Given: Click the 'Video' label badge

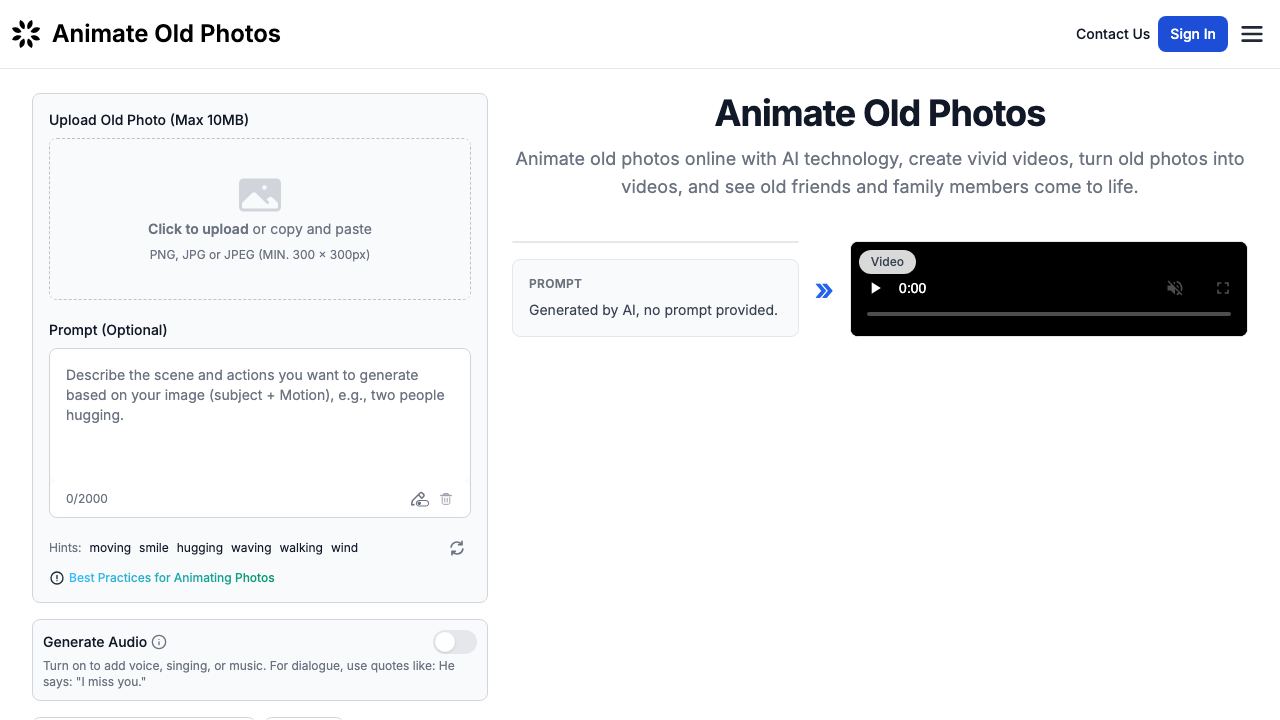Looking at the screenshot, I should [x=887, y=262].
